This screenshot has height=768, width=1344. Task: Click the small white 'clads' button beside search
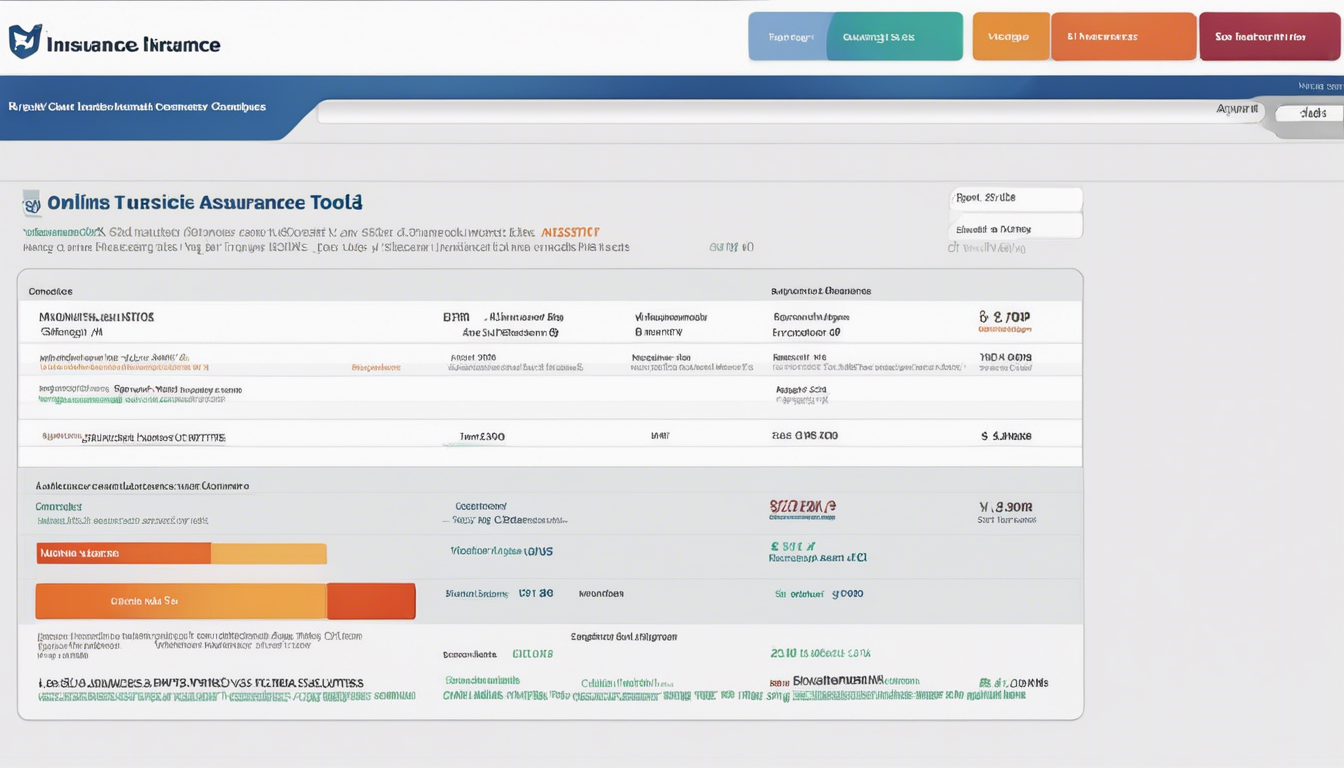[x=1308, y=114]
